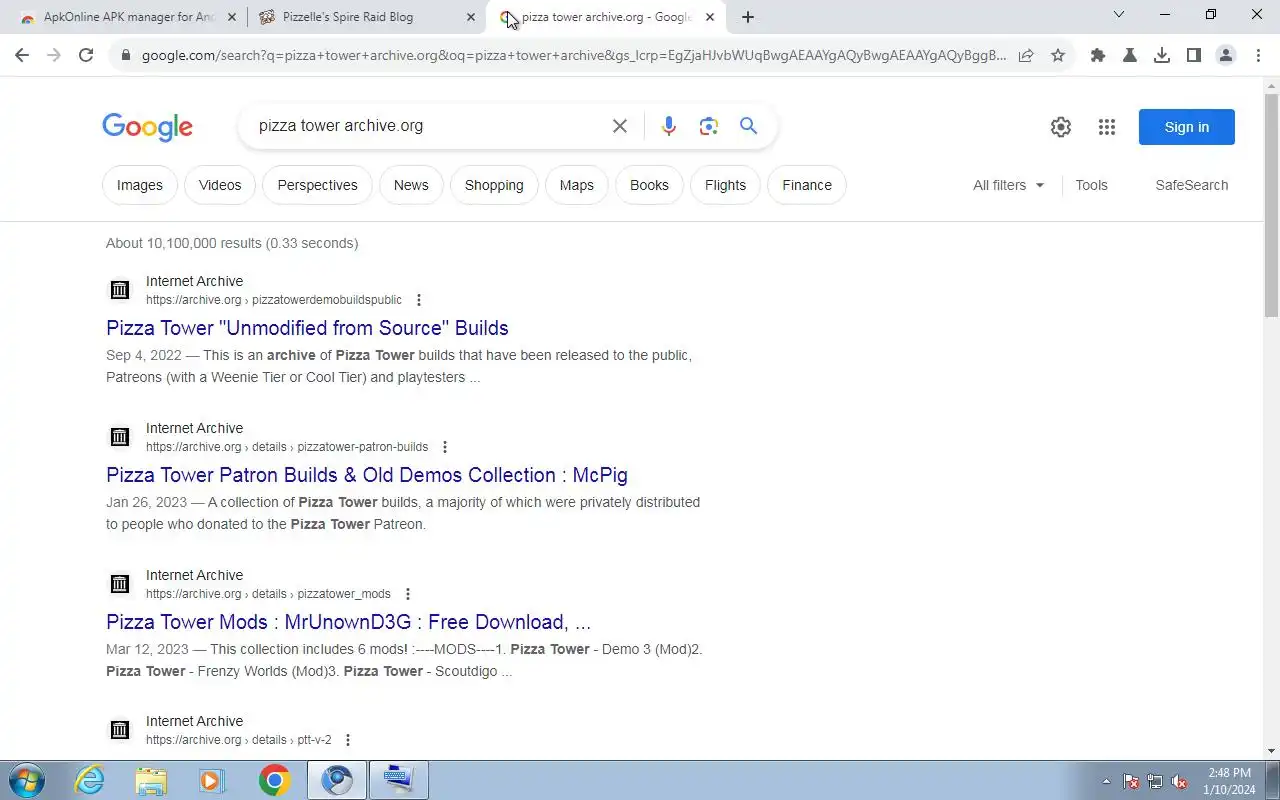
Task: Open the Windows Start button
Action: click(x=25, y=780)
